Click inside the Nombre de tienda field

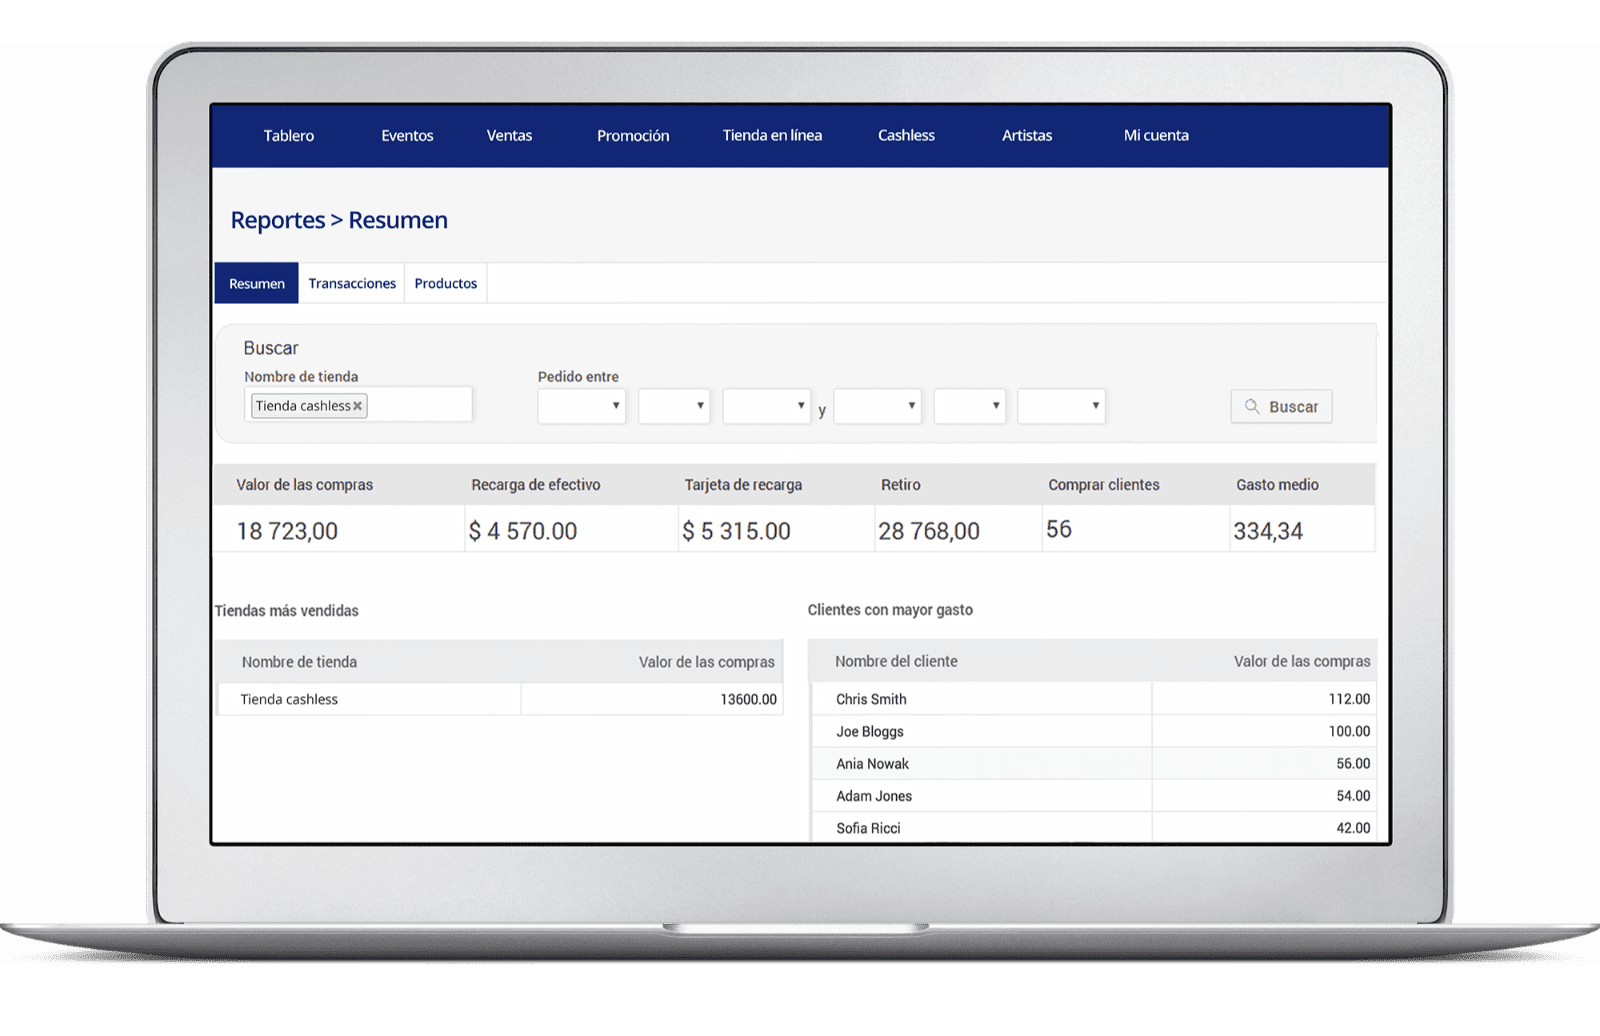419,406
